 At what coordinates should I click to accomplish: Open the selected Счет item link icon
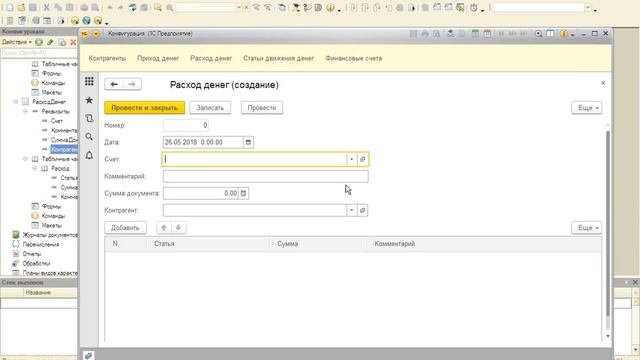(x=362, y=159)
